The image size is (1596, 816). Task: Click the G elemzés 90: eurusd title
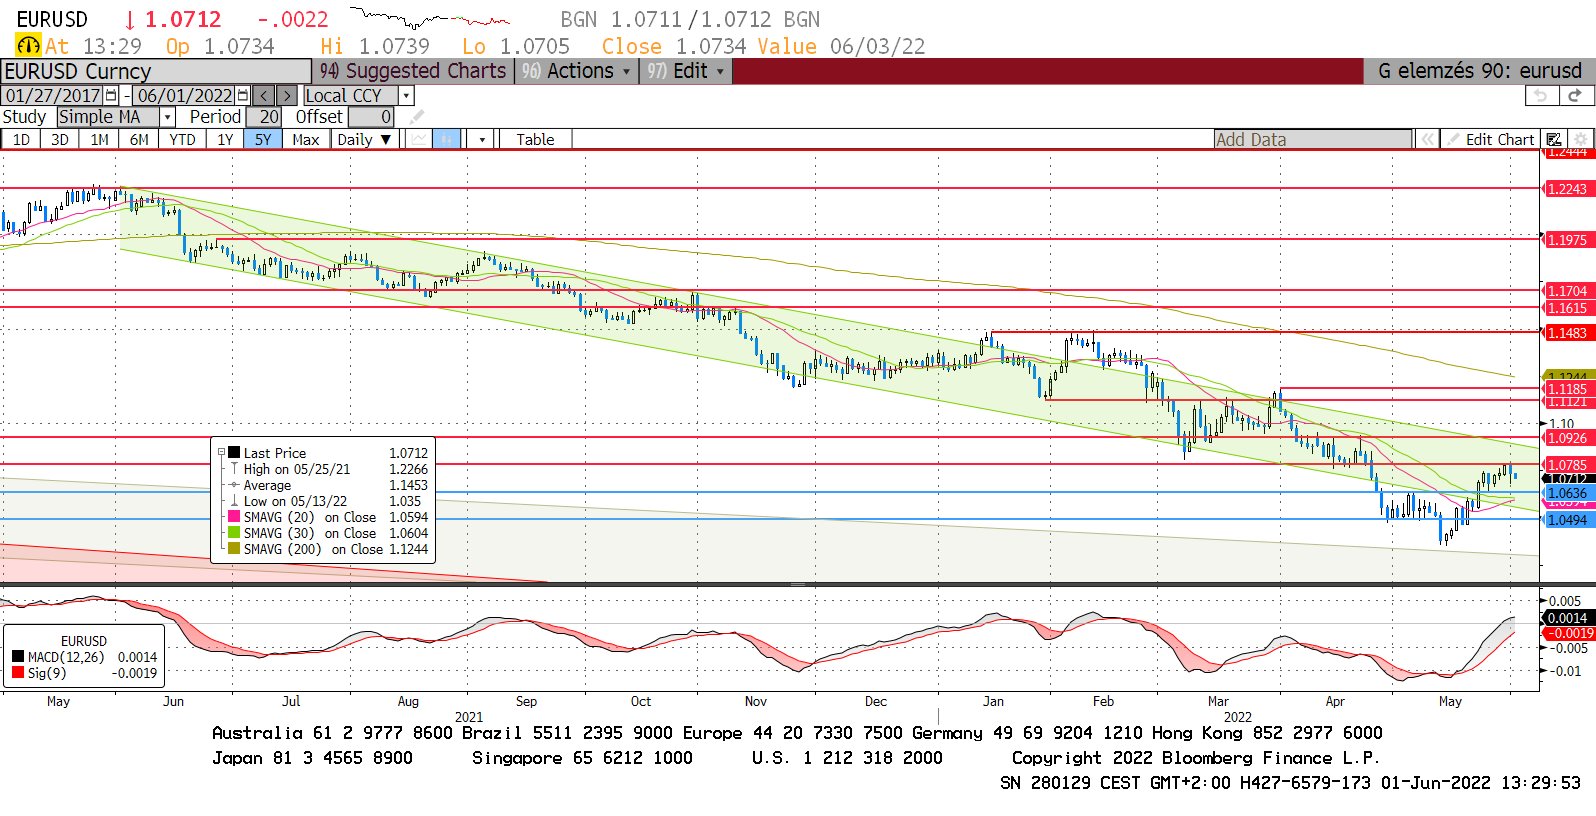(x=1479, y=71)
